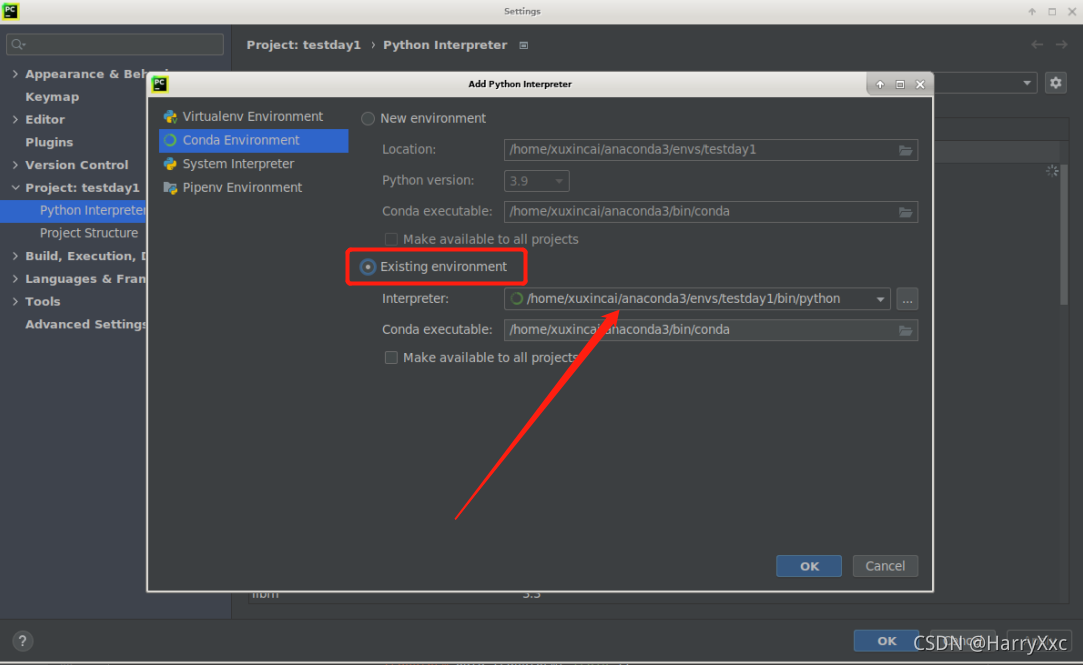Browse Conda executable under Existing environment
Screen dimensions: 1083x665
click(905, 331)
